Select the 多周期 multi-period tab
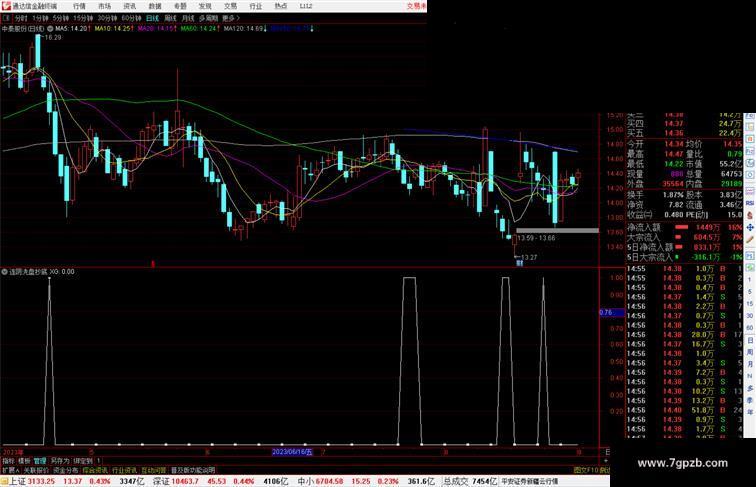The height and width of the screenshot is (487, 756). tap(208, 18)
